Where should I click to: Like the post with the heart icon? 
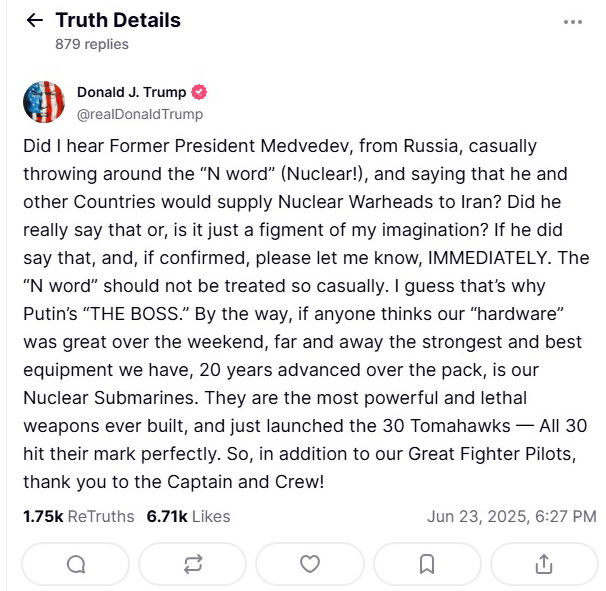[310, 564]
